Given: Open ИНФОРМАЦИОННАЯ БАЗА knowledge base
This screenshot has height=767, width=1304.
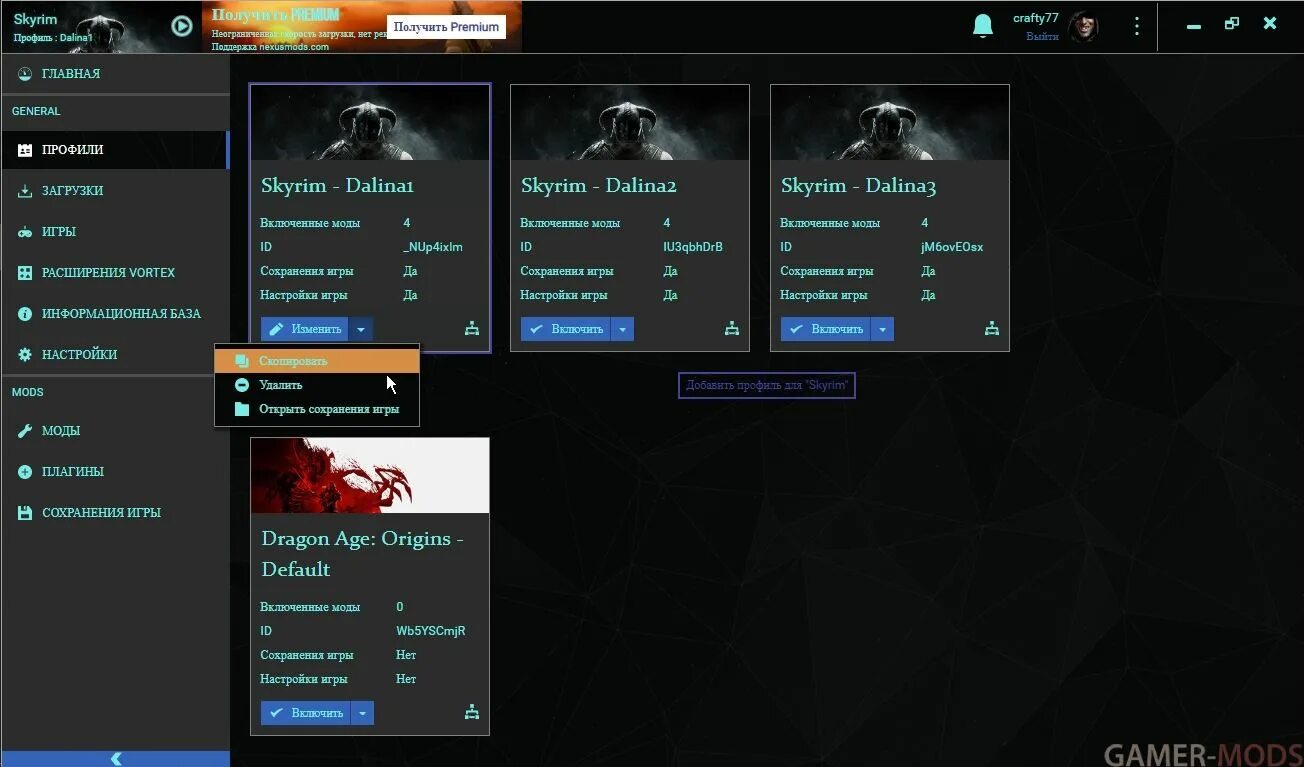Looking at the screenshot, I should pos(115,314).
